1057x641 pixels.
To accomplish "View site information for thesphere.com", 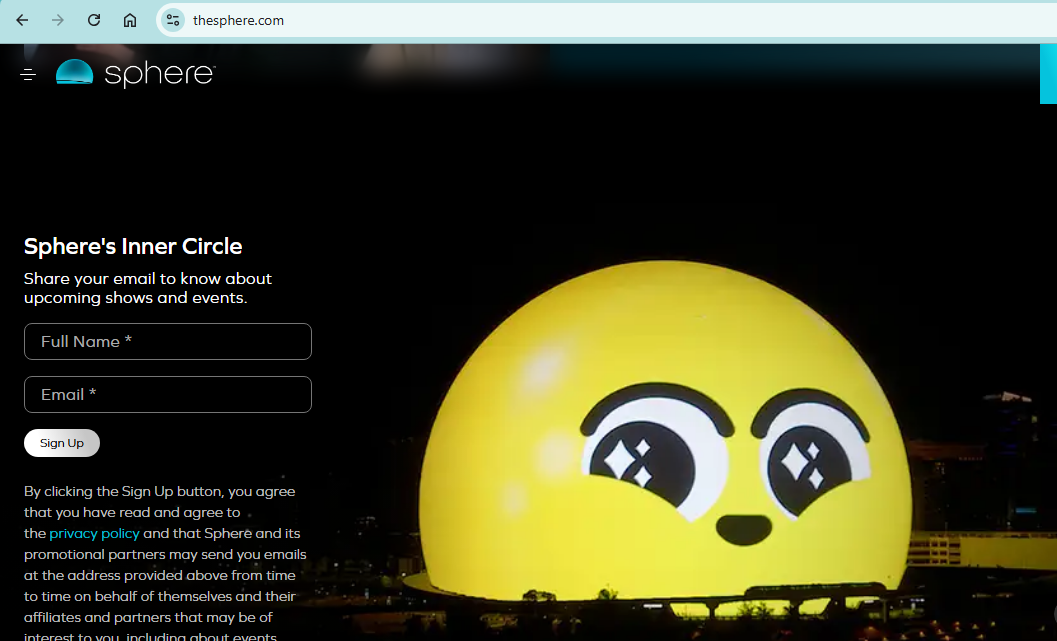I will 173,20.
